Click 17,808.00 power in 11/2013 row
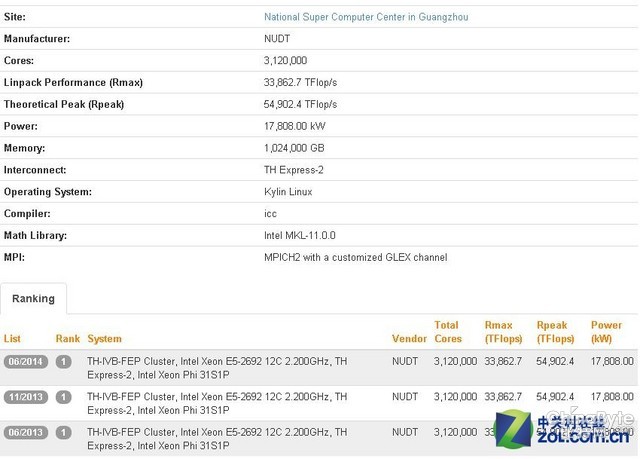 [x=612, y=397]
